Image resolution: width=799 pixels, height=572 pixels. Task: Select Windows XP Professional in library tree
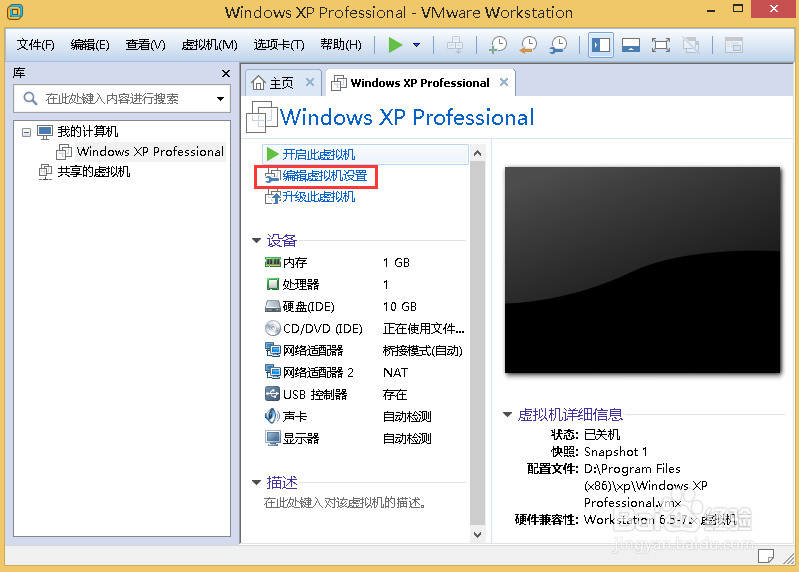(150, 151)
